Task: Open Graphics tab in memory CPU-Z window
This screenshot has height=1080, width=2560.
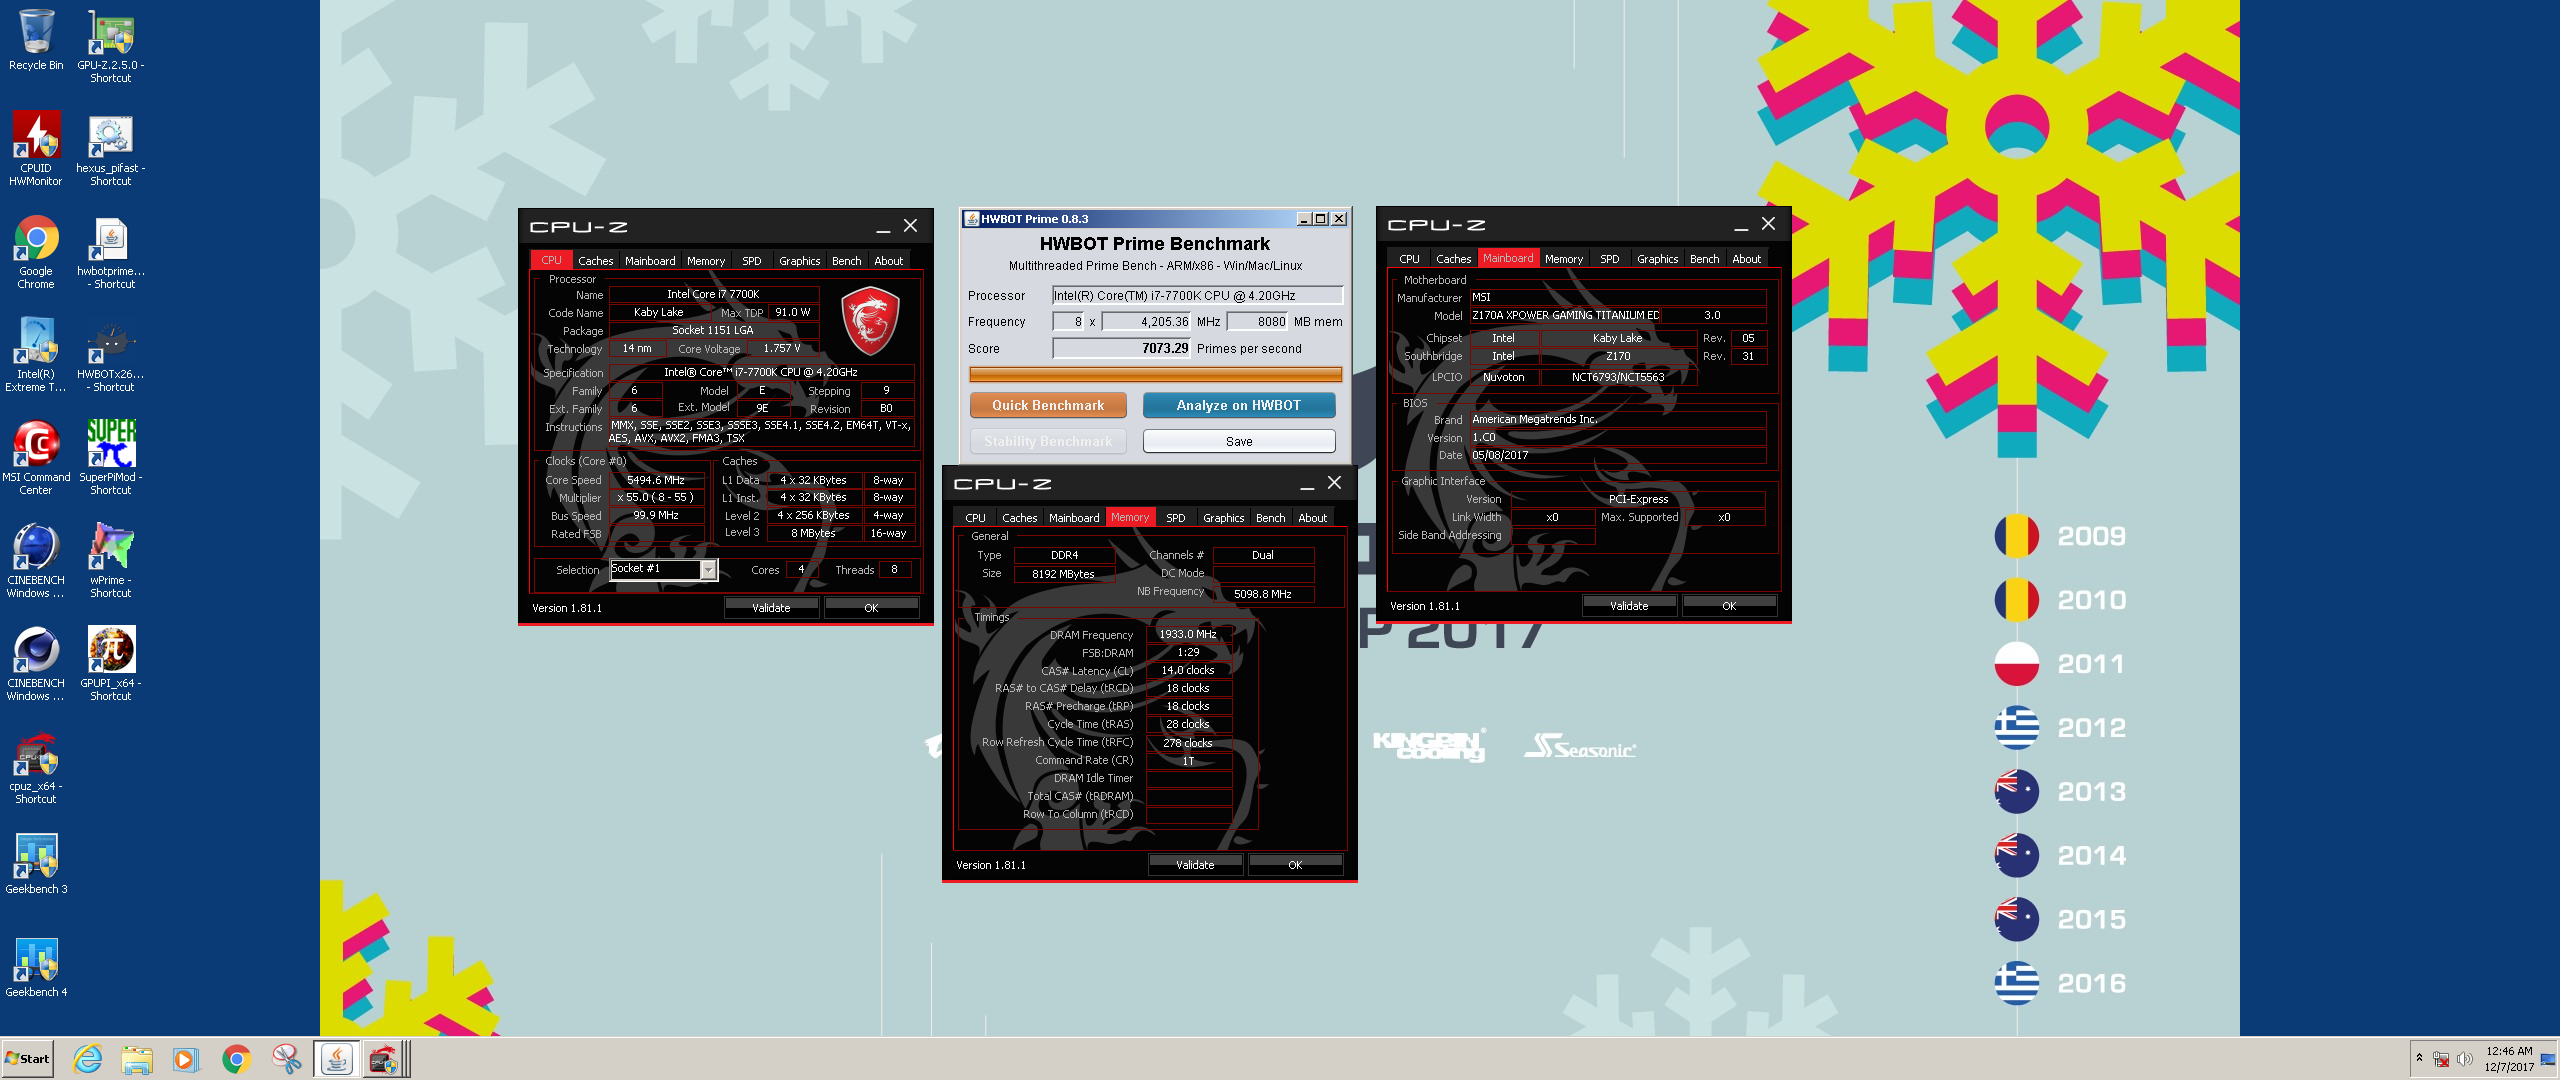Action: pyautogui.click(x=1223, y=518)
